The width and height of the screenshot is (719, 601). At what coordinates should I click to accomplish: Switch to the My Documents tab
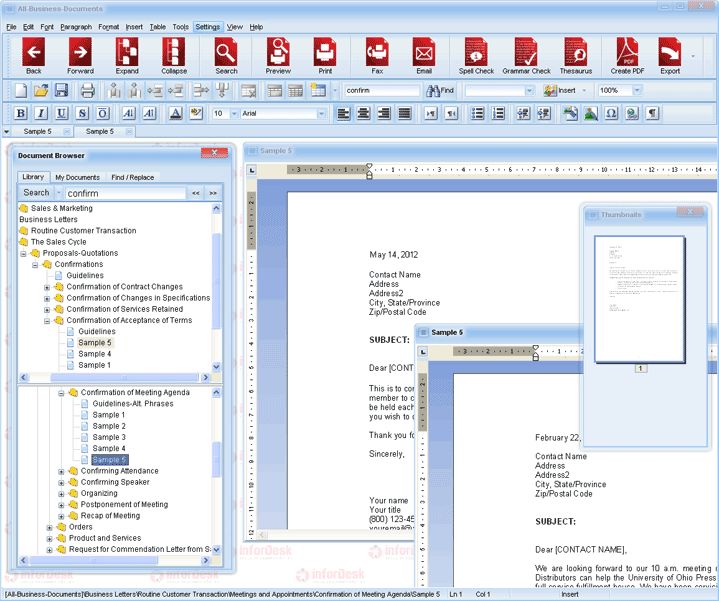77,177
